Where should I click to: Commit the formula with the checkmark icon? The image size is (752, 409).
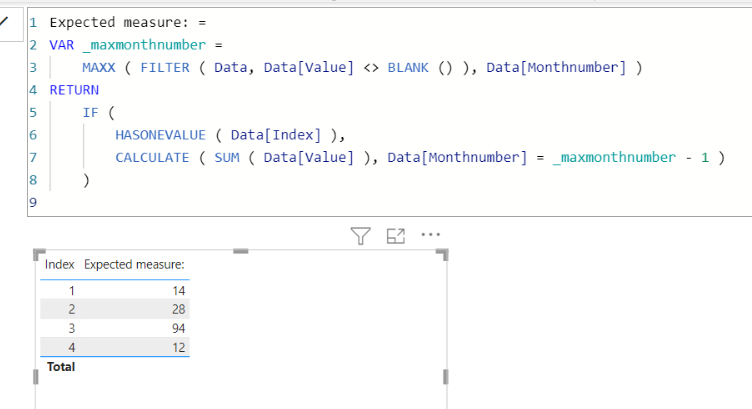4,22
